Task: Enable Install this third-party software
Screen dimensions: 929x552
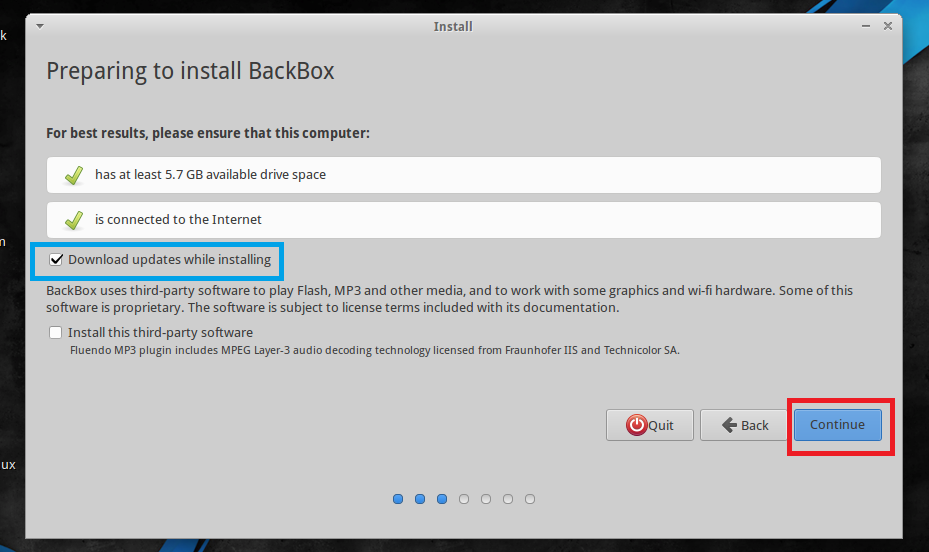Action: pyautogui.click(x=56, y=332)
